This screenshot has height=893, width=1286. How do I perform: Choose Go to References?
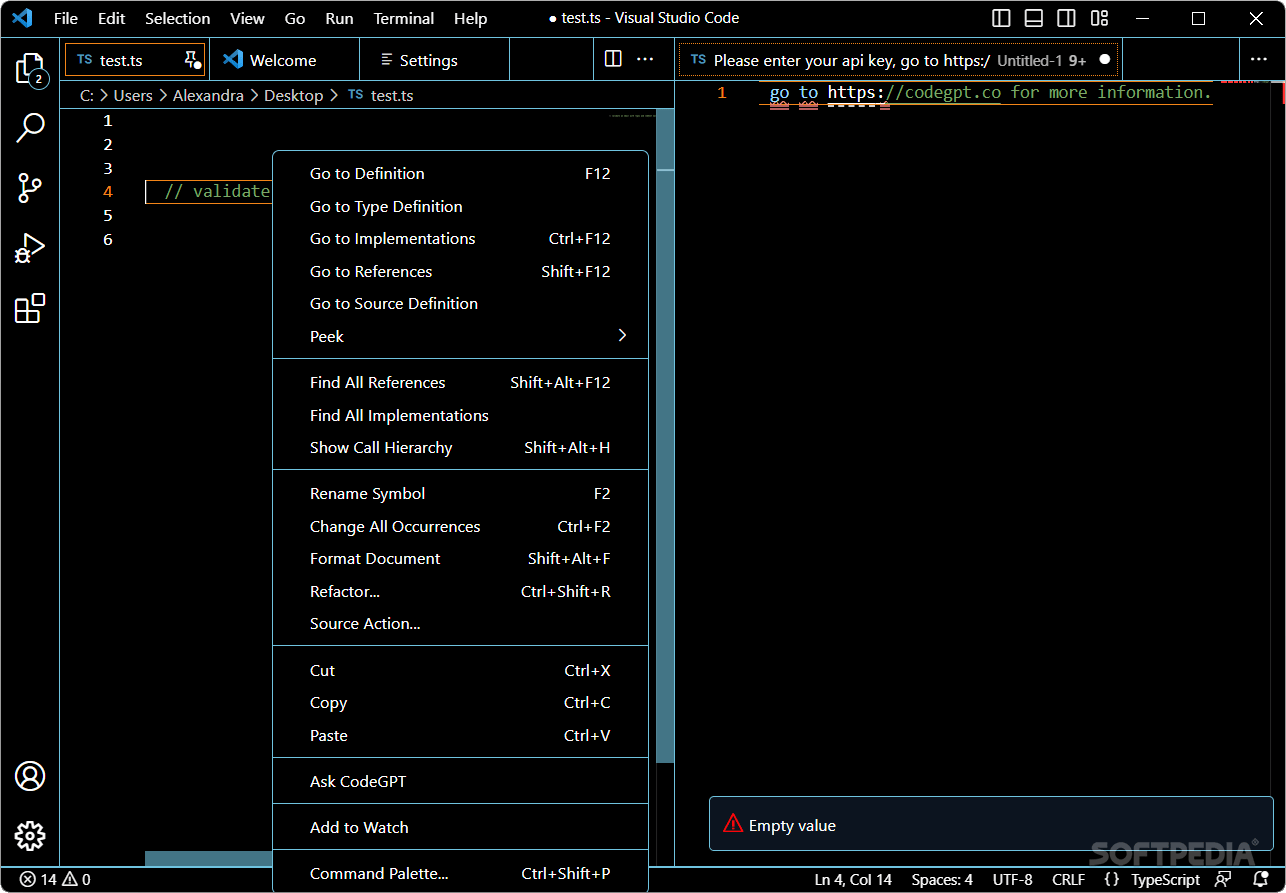[460, 271]
